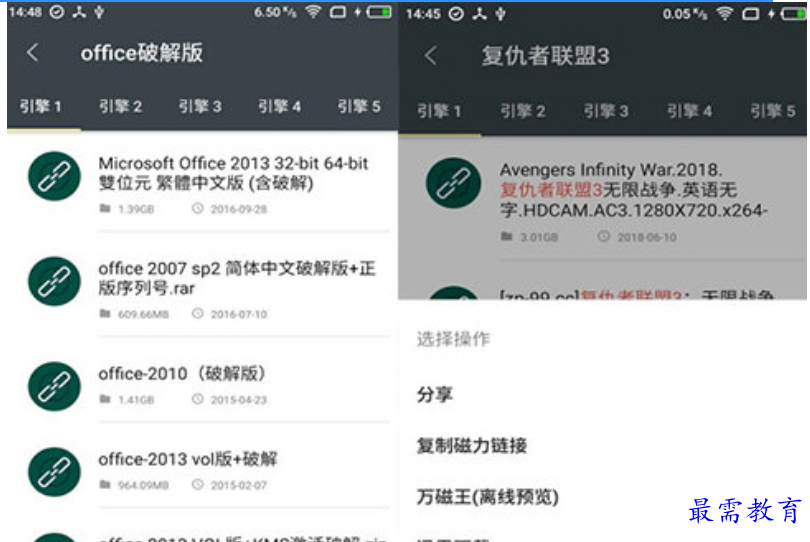Tap the 复仇者联盟3 title text
This screenshot has width=810, height=542.
(x=546, y=56)
